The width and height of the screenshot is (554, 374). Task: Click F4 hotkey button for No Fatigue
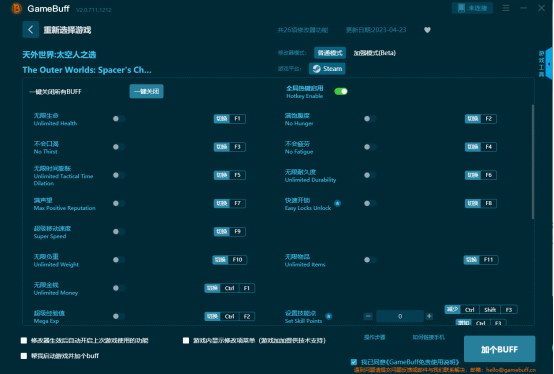click(481, 147)
